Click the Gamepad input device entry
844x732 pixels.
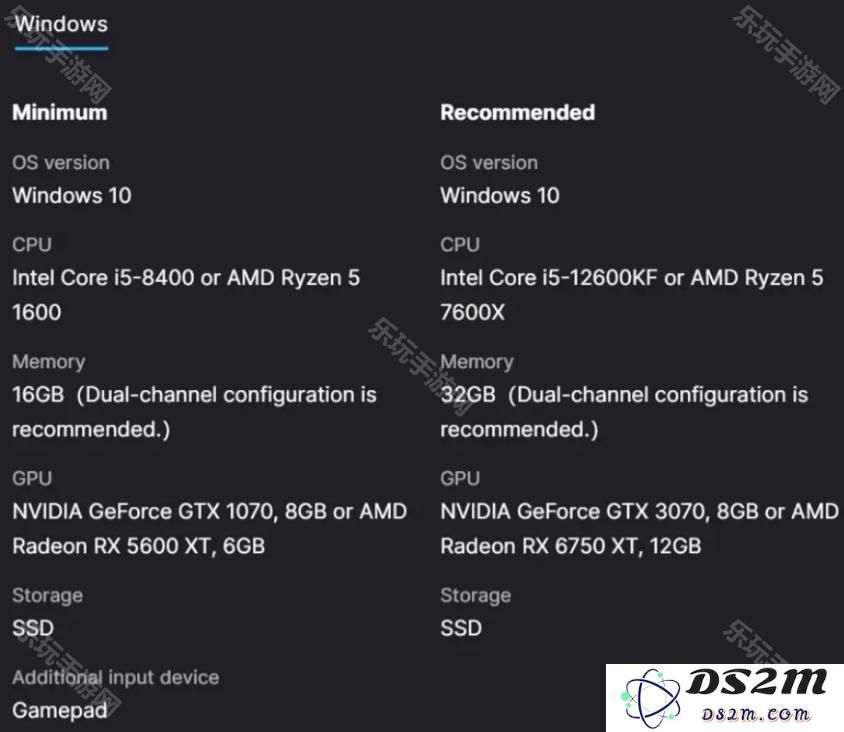click(60, 710)
